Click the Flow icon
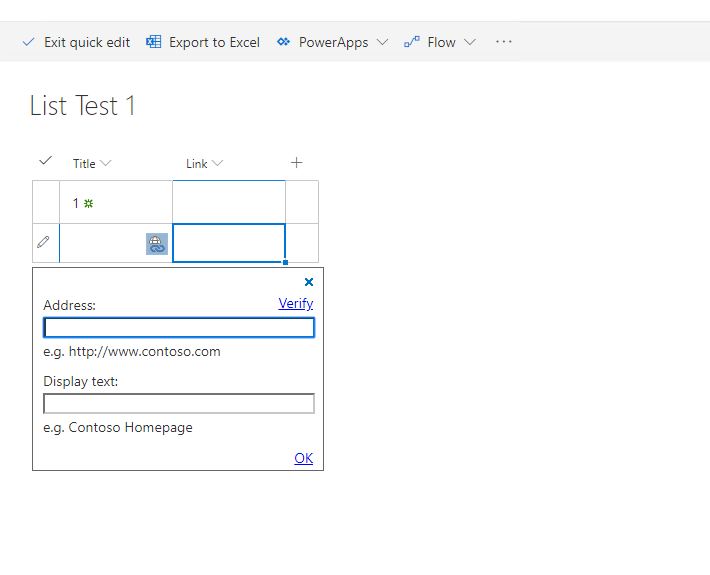 click(412, 42)
